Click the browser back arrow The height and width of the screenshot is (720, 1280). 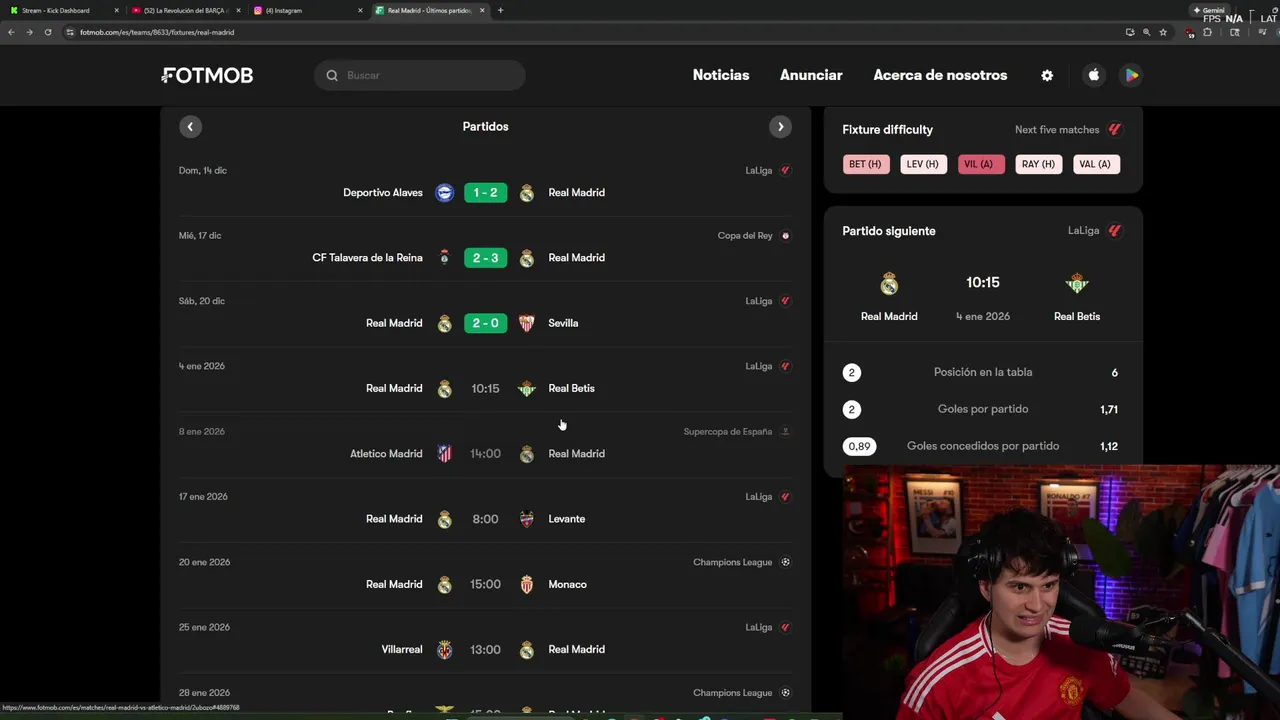pos(11,32)
